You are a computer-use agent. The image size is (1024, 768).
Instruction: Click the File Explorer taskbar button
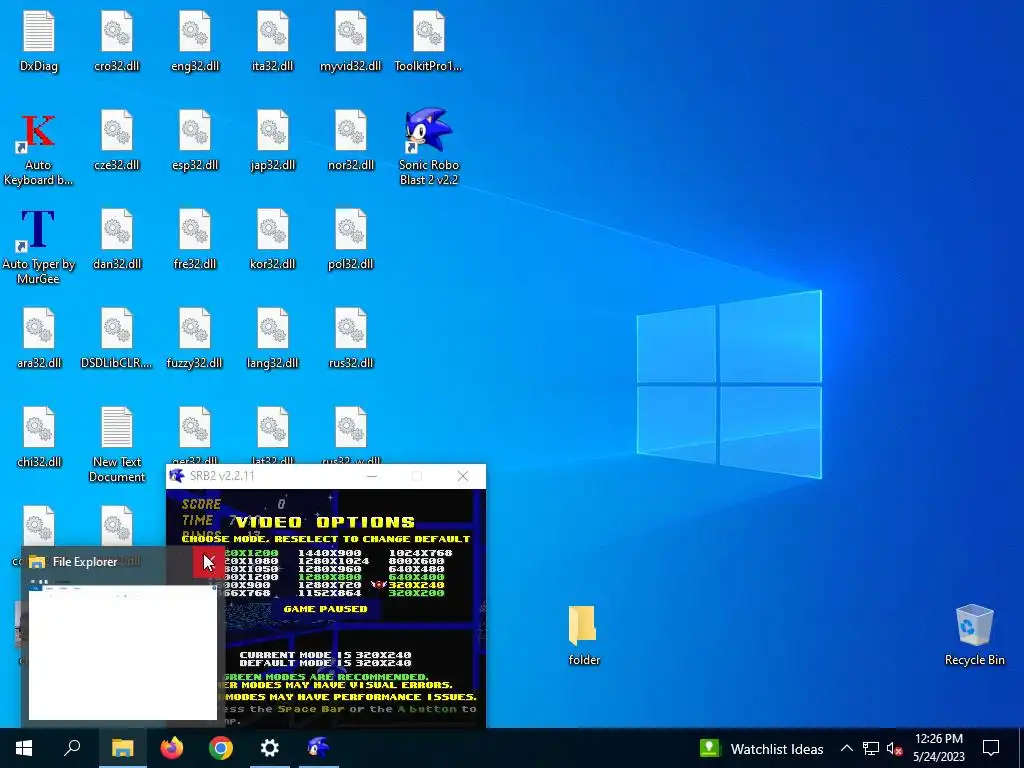pos(122,748)
